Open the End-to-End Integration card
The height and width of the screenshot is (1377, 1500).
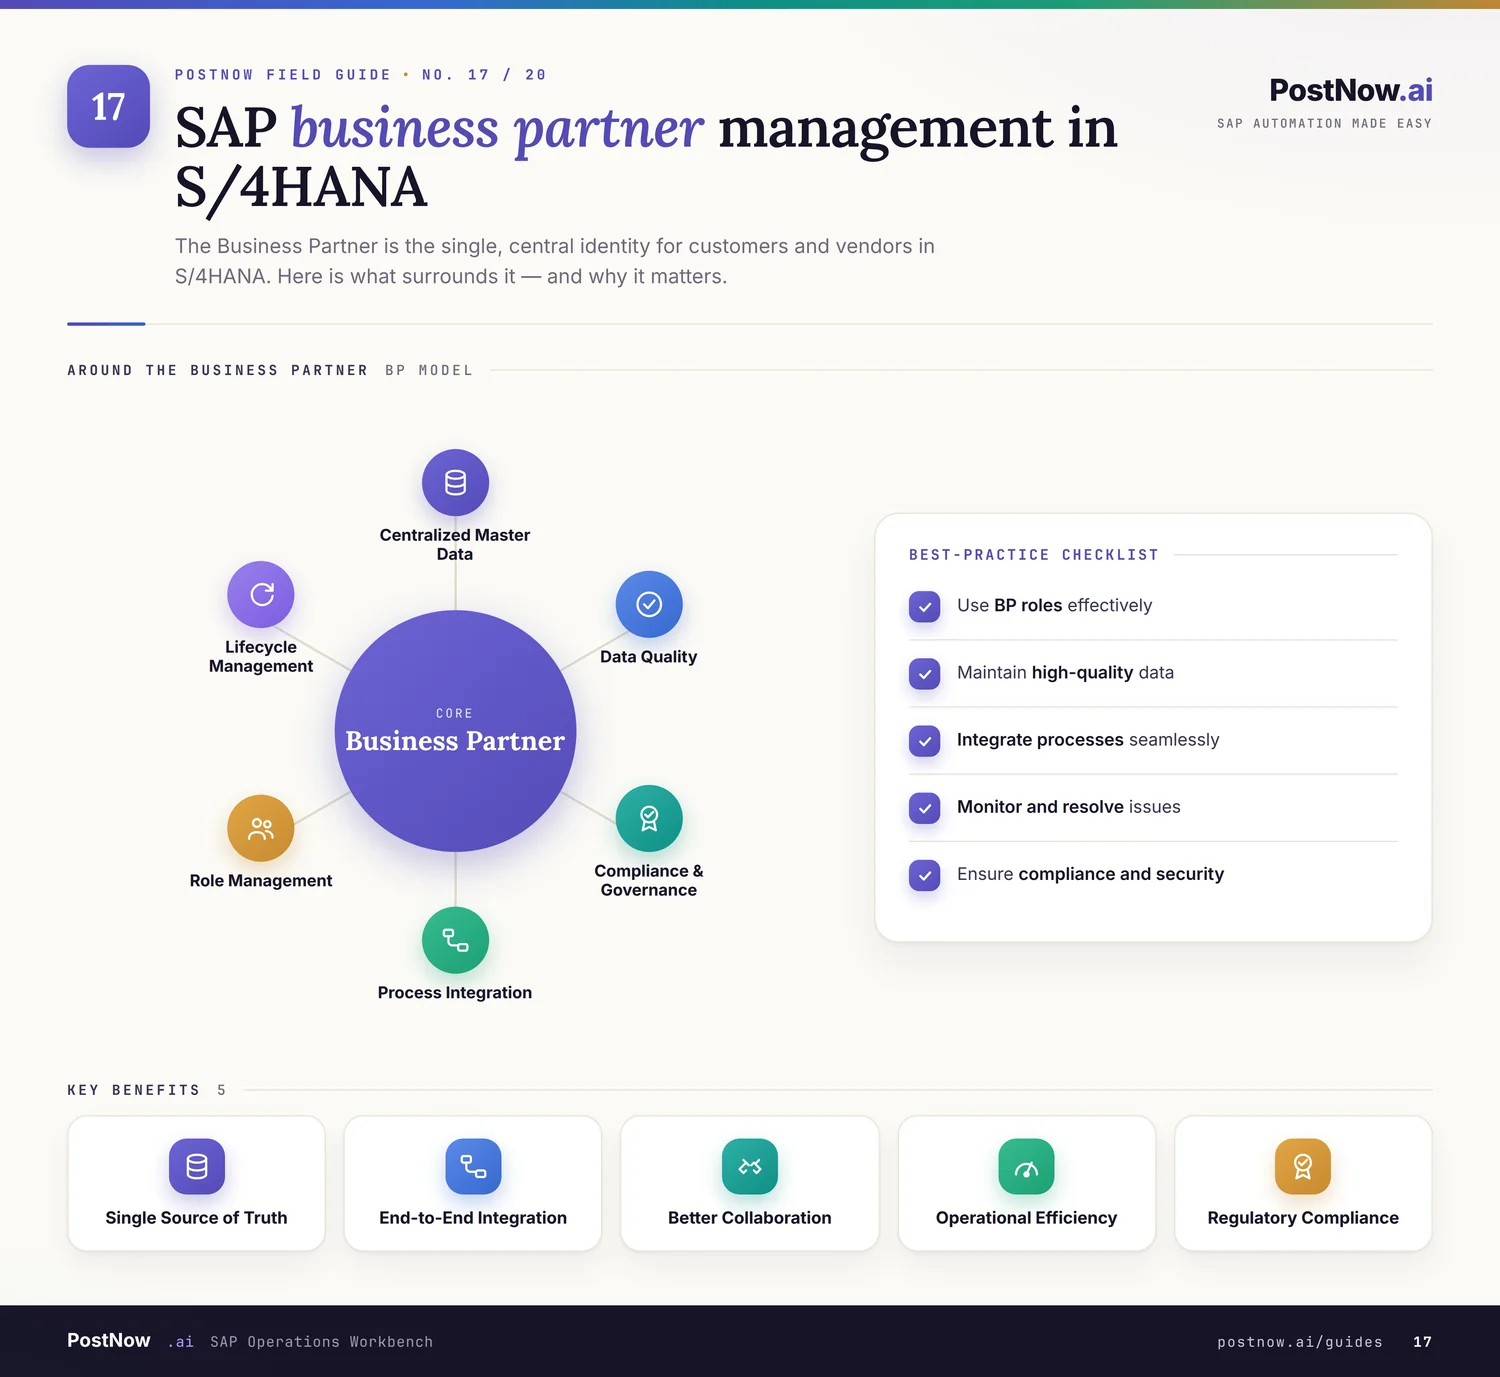tap(473, 1183)
